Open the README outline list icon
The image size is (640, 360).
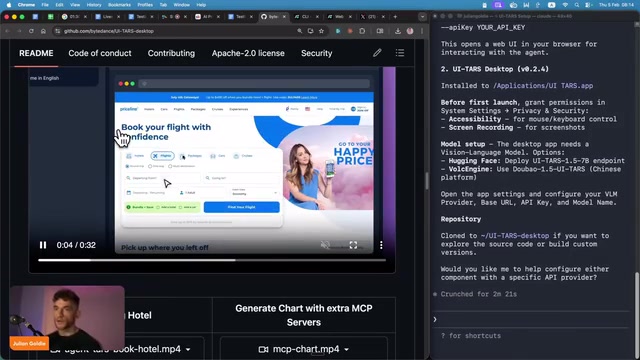coord(400,53)
